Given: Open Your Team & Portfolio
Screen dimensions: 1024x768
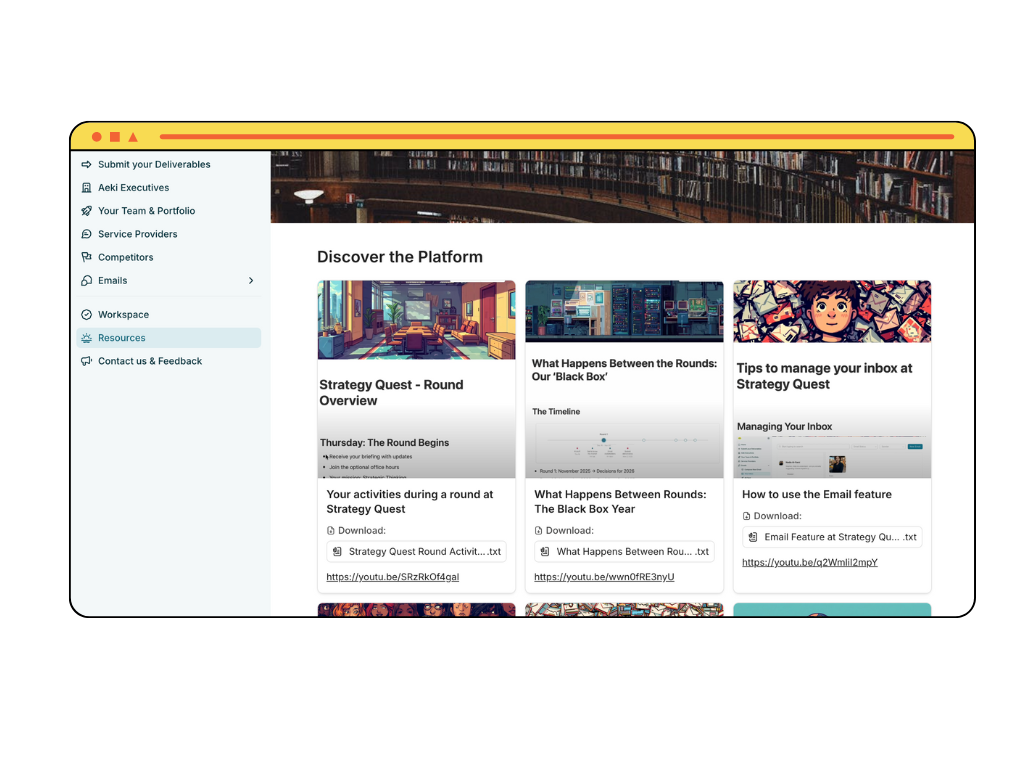Looking at the screenshot, I should pyautogui.click(x=169, y=211).
